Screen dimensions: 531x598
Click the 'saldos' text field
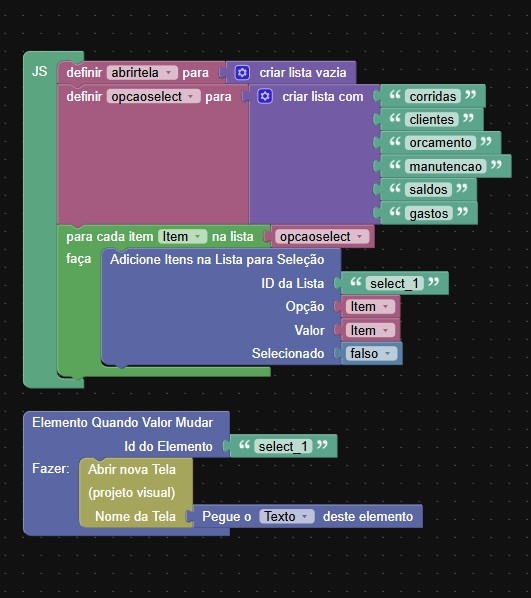coord(428,190)
